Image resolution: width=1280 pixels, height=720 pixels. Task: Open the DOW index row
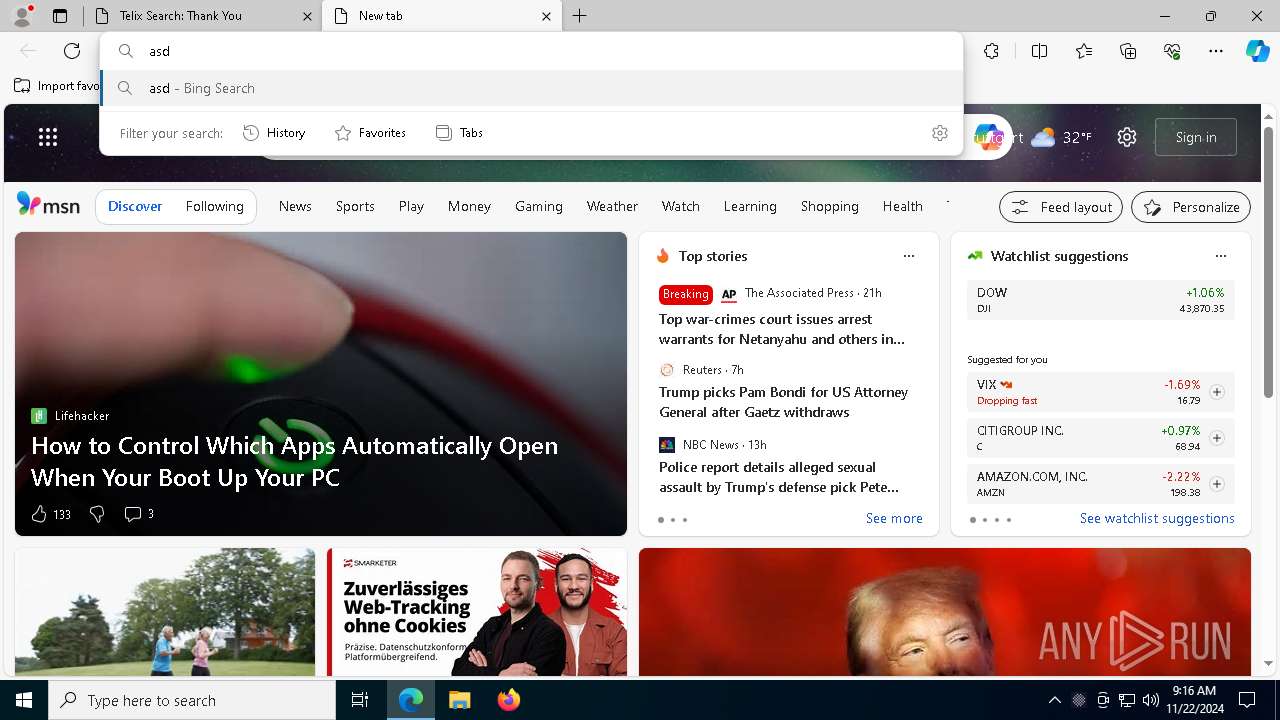click(1100, 300)
